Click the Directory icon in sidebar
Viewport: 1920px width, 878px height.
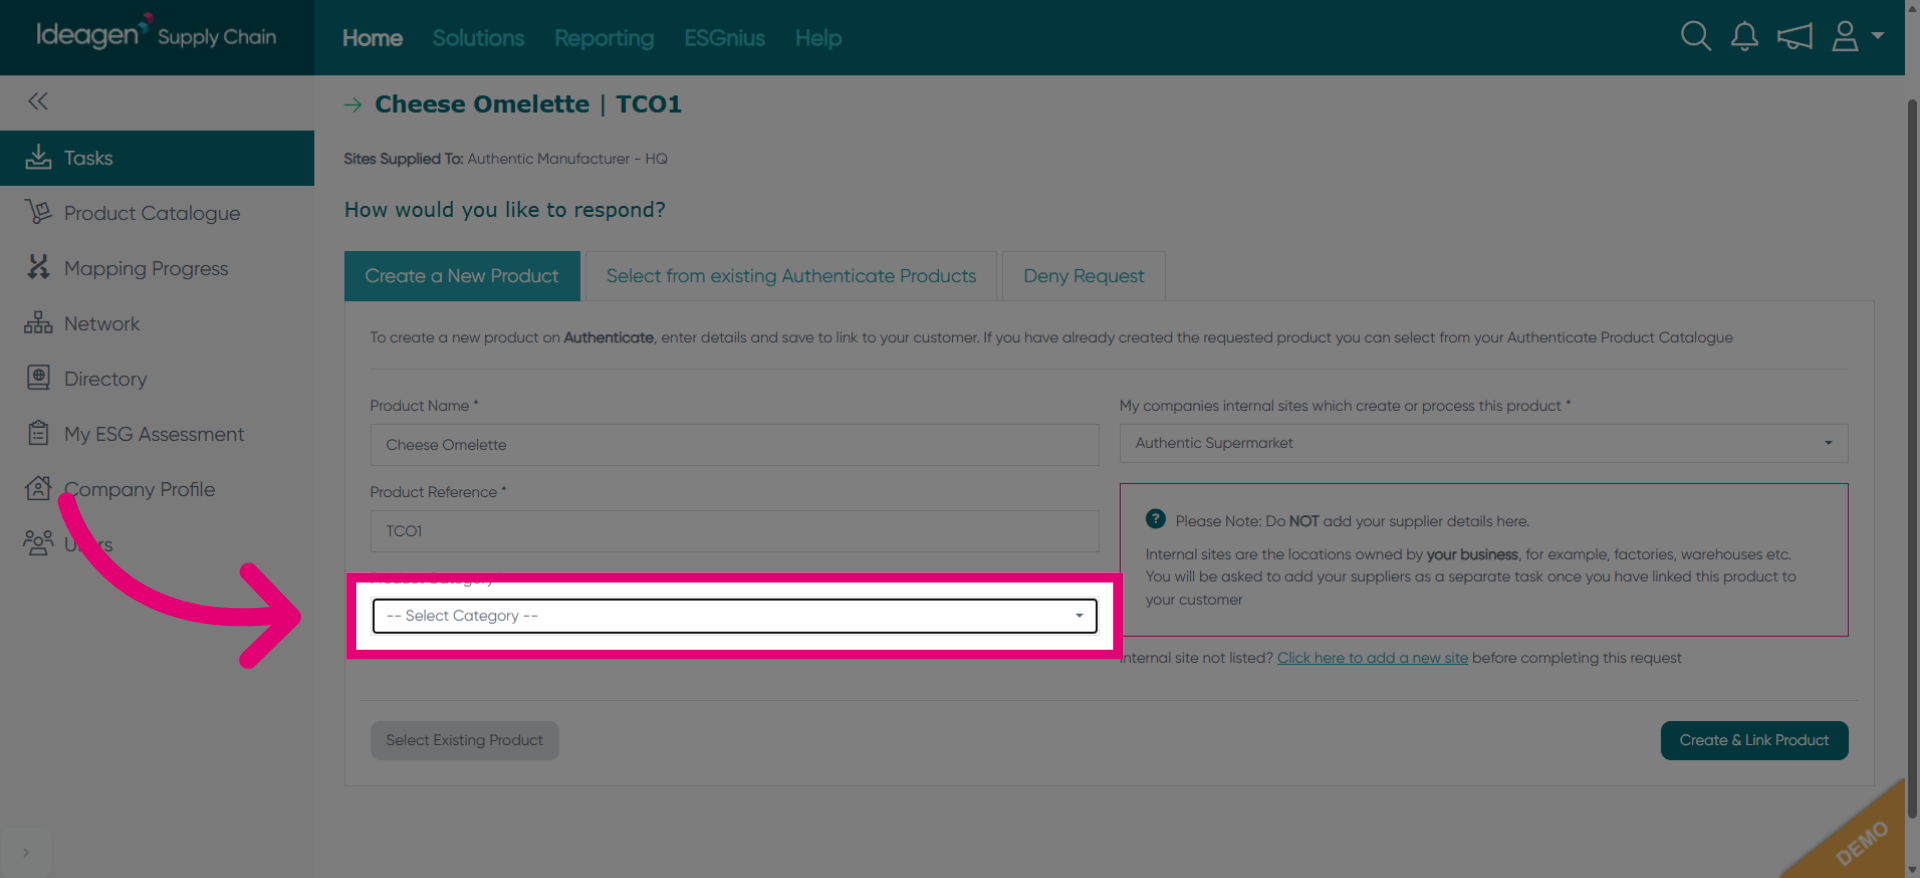click(38, 378)
